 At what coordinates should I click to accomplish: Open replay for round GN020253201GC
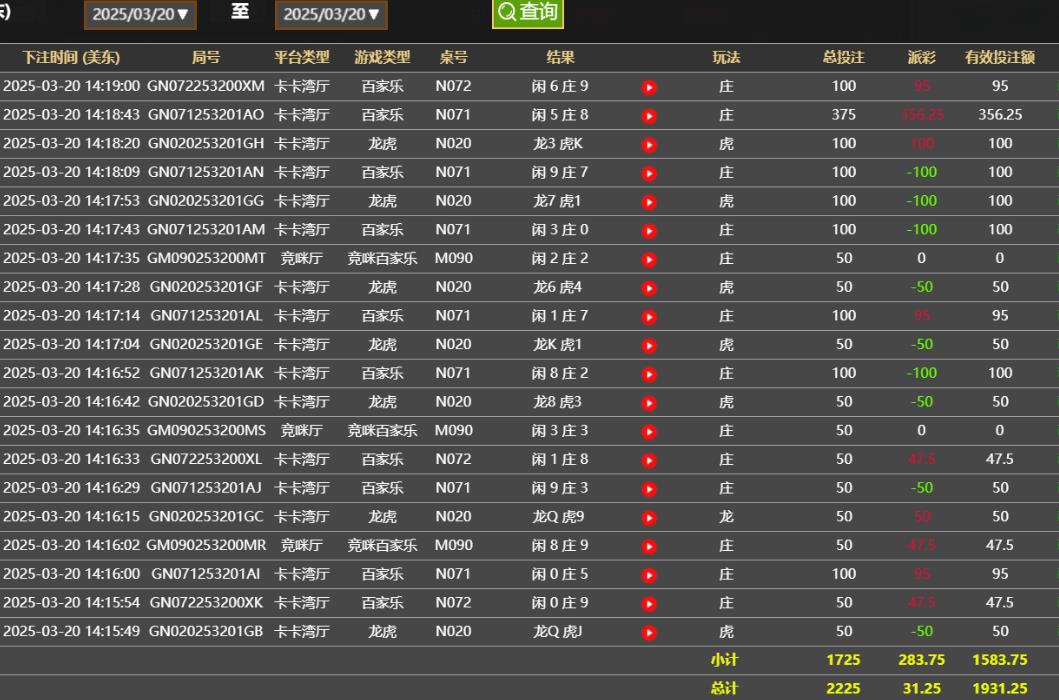[649, 518]
